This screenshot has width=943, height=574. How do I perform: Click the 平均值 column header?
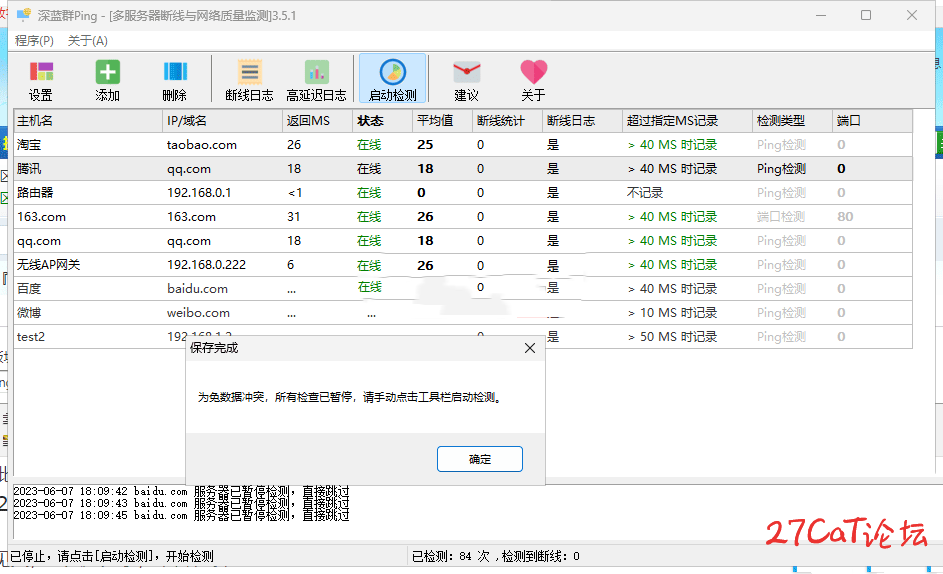[x=442, y=121]
